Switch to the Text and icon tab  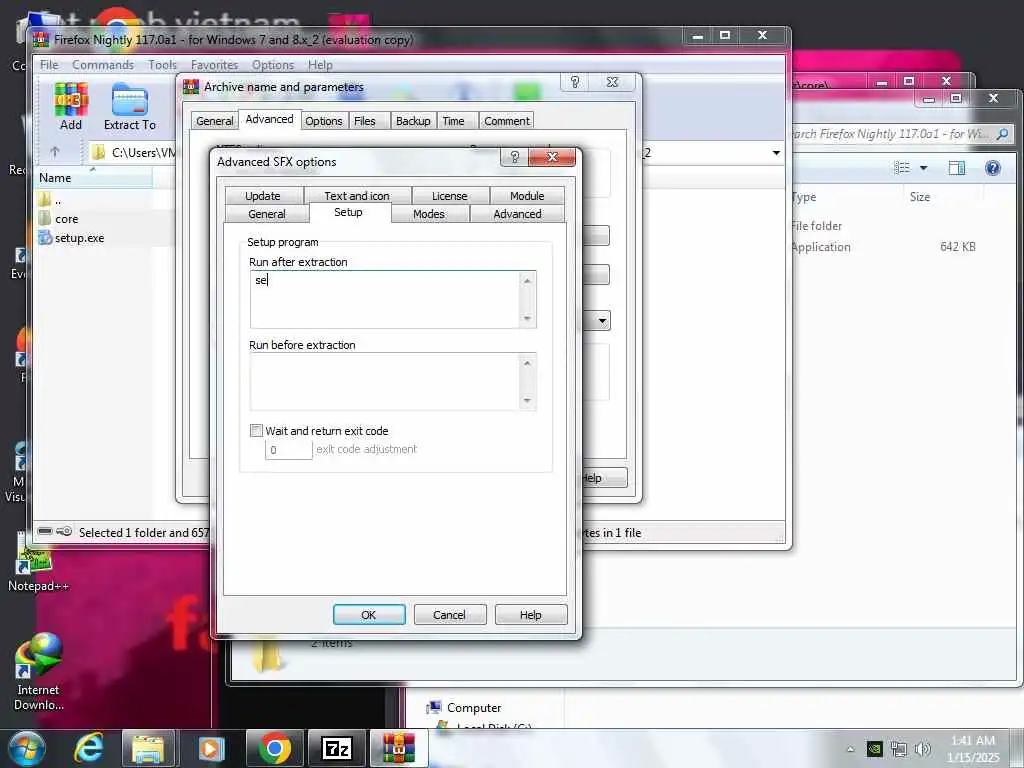357,196
